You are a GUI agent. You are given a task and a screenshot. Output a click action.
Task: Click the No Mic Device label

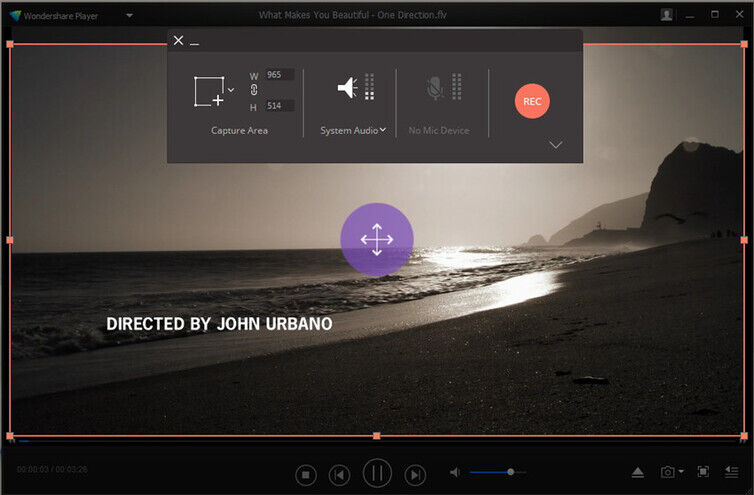coord(439,130)
